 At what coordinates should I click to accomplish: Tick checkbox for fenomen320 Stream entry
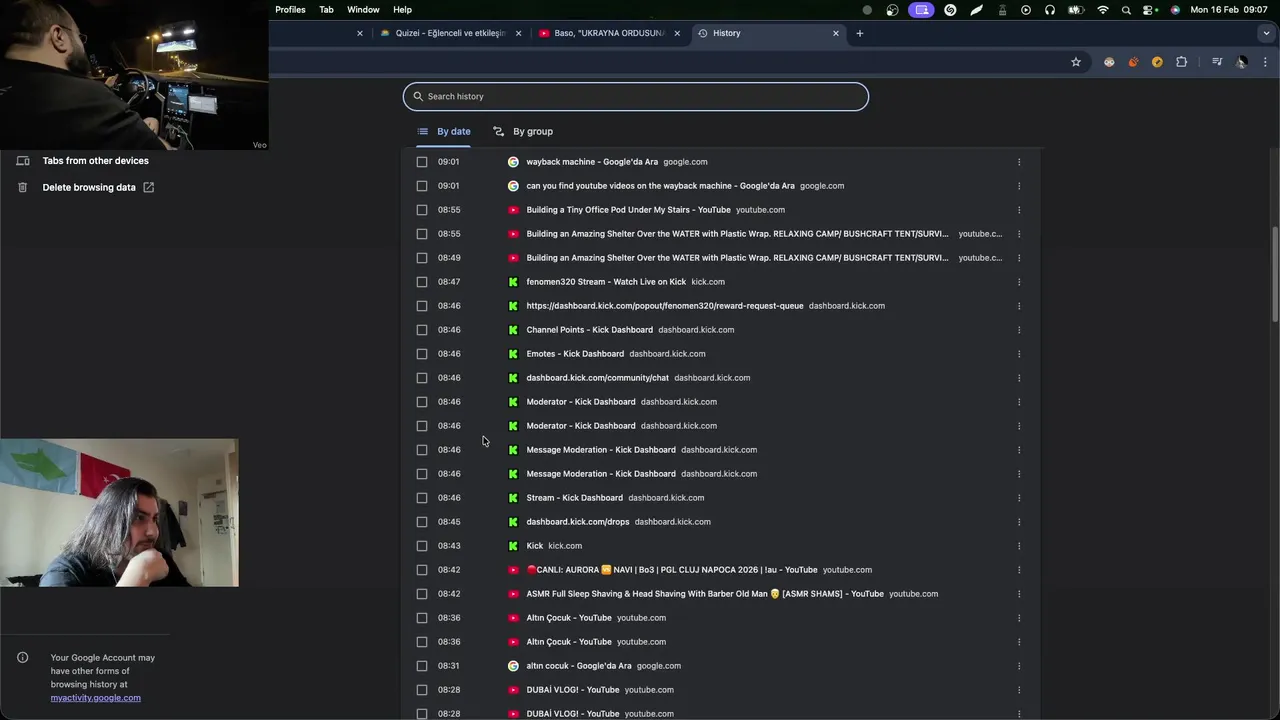[x=422, y=282]
